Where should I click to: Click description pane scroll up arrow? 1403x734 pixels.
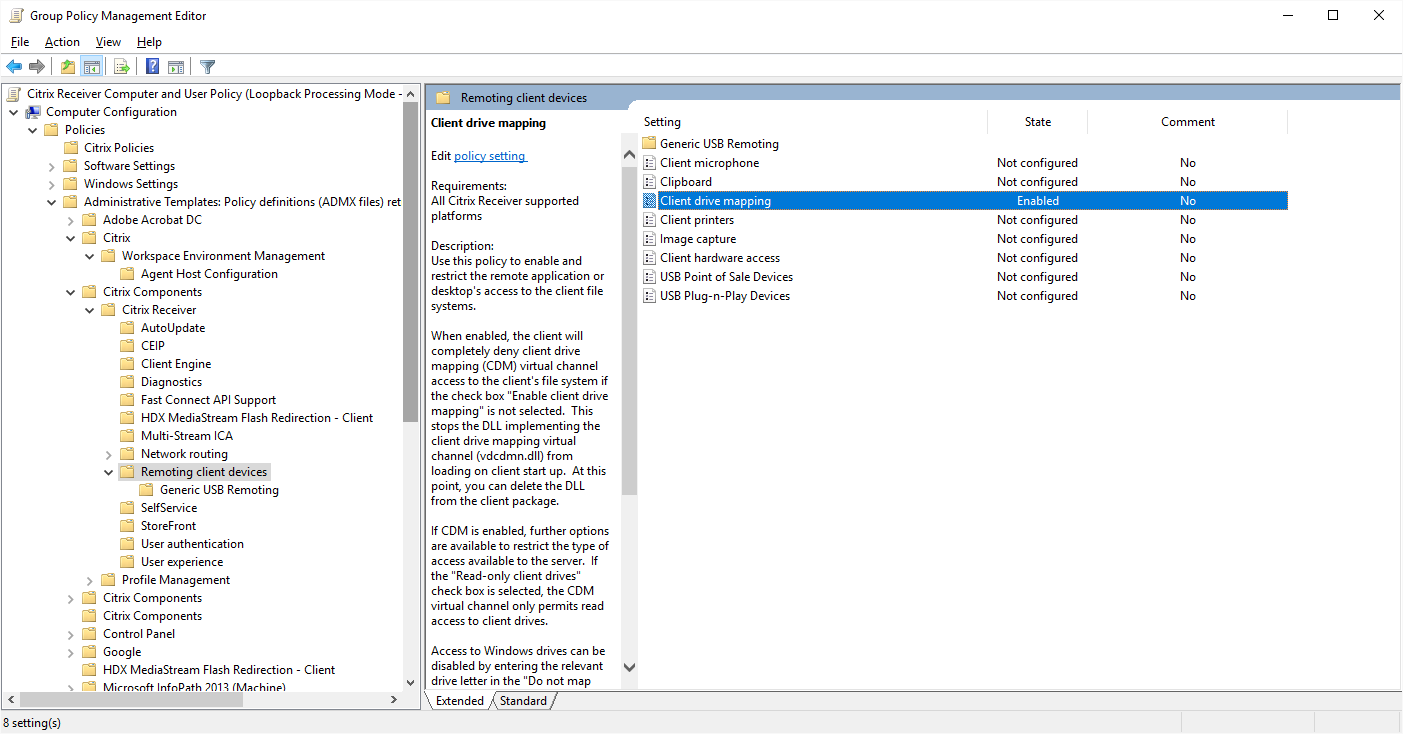pyautogui.click(x=629, y=154)
